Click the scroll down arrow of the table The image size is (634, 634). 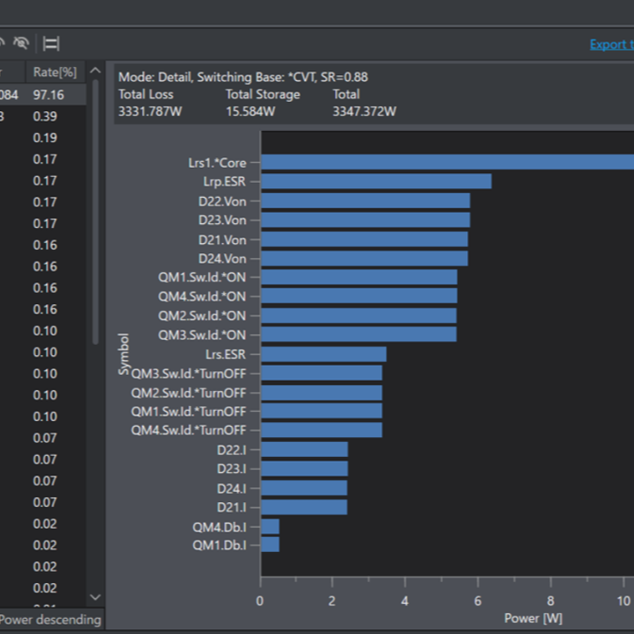pos(95,597)
